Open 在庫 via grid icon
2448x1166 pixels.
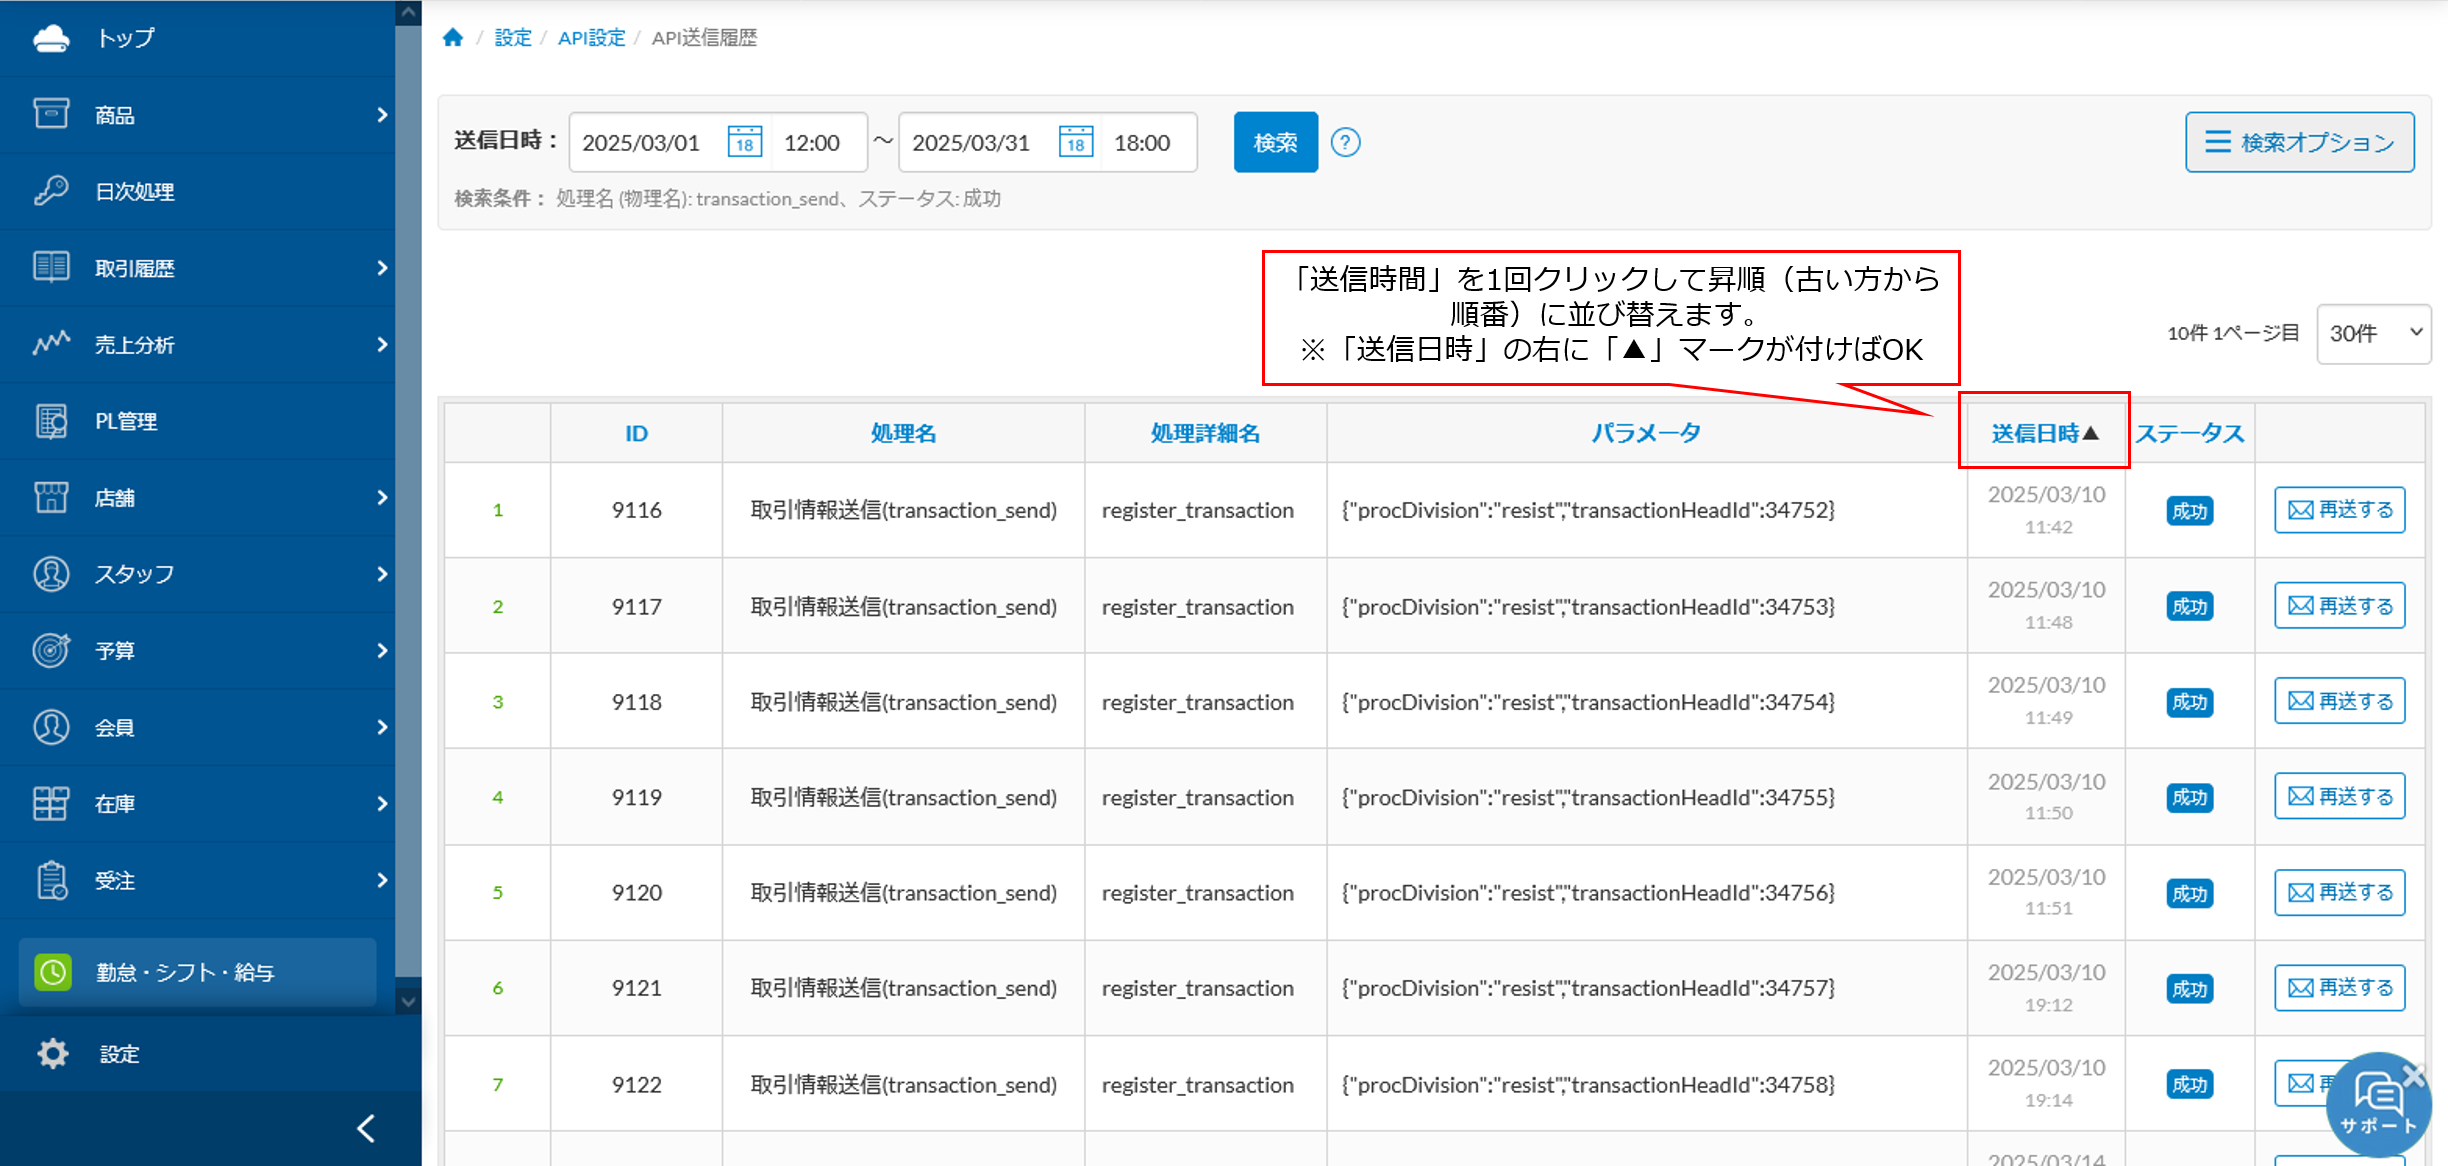[x=52, y=803]
